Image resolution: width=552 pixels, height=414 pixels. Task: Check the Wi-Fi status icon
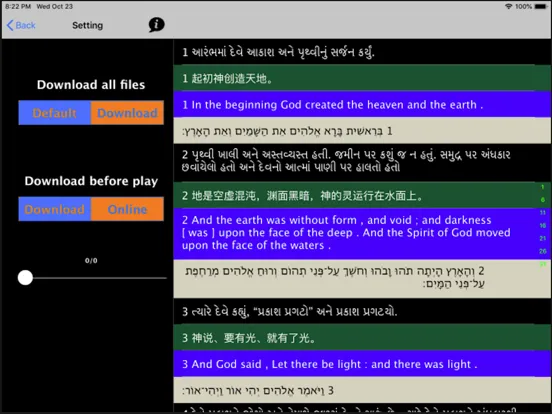click(508, 6)
